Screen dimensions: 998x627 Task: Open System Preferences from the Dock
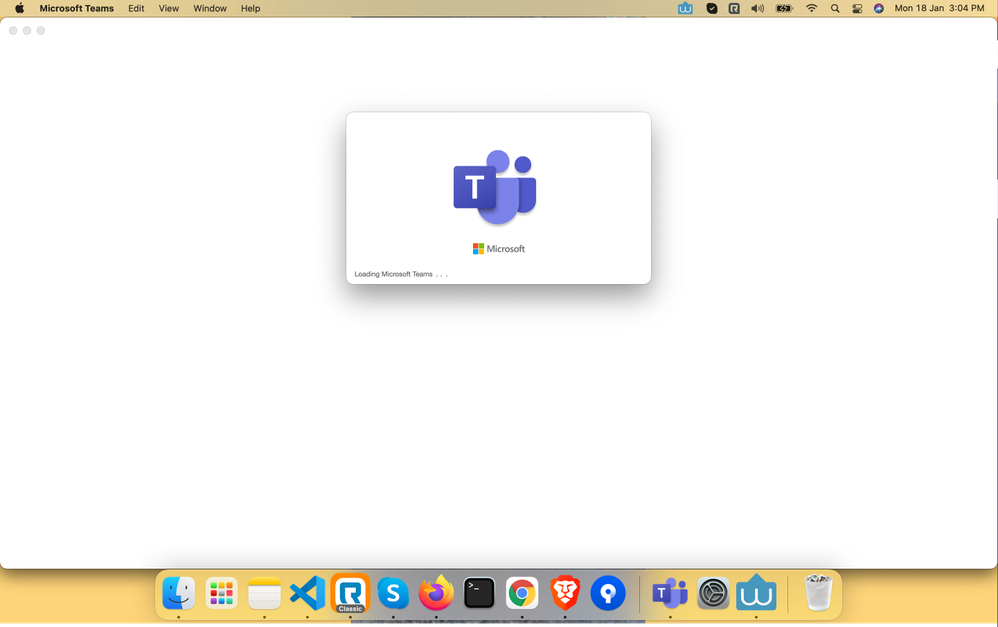713,593
